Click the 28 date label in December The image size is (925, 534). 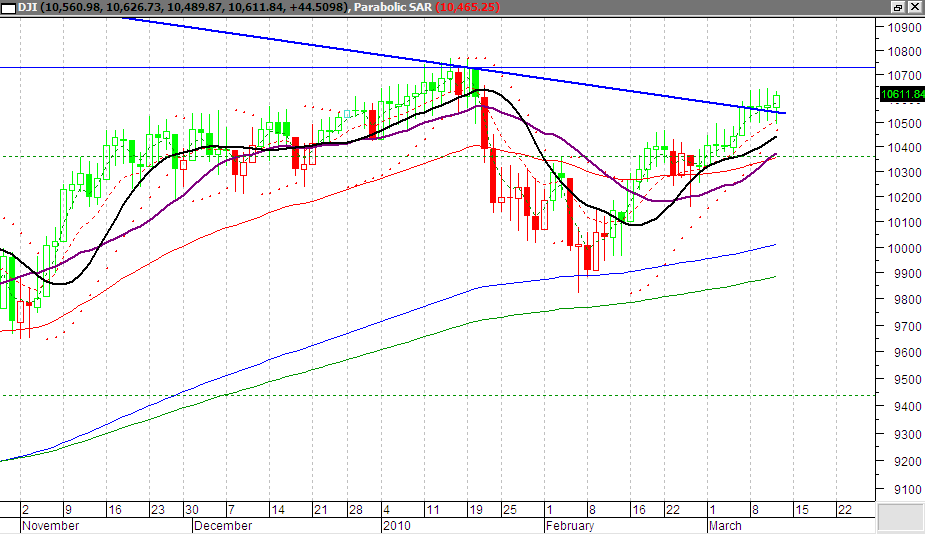tap(356, 510)
